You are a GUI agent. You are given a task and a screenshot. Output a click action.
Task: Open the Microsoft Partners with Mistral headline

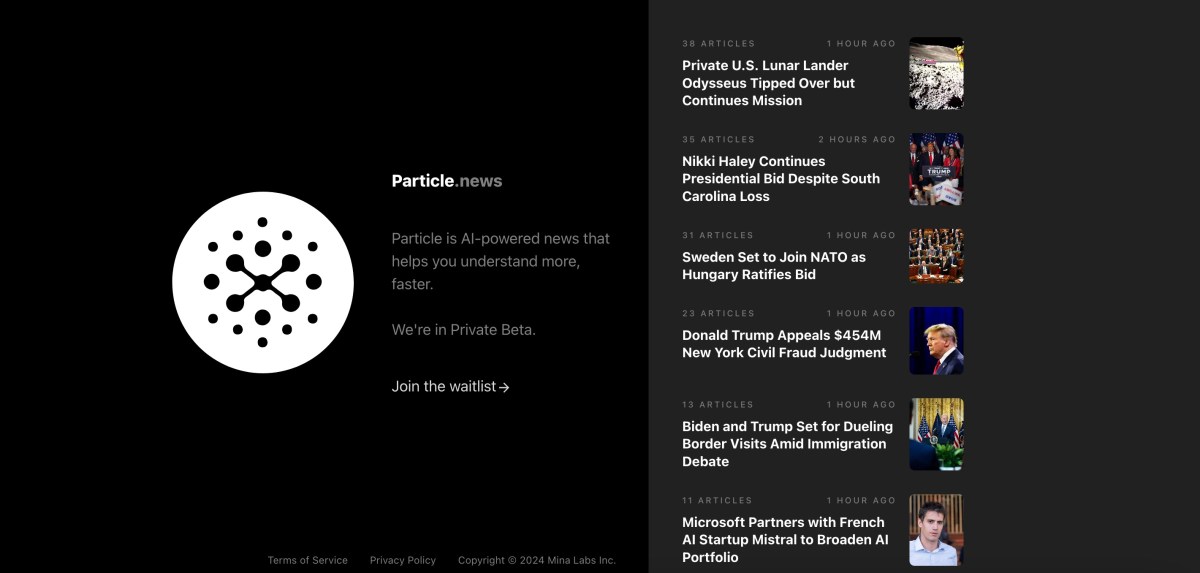click(785, 539)
